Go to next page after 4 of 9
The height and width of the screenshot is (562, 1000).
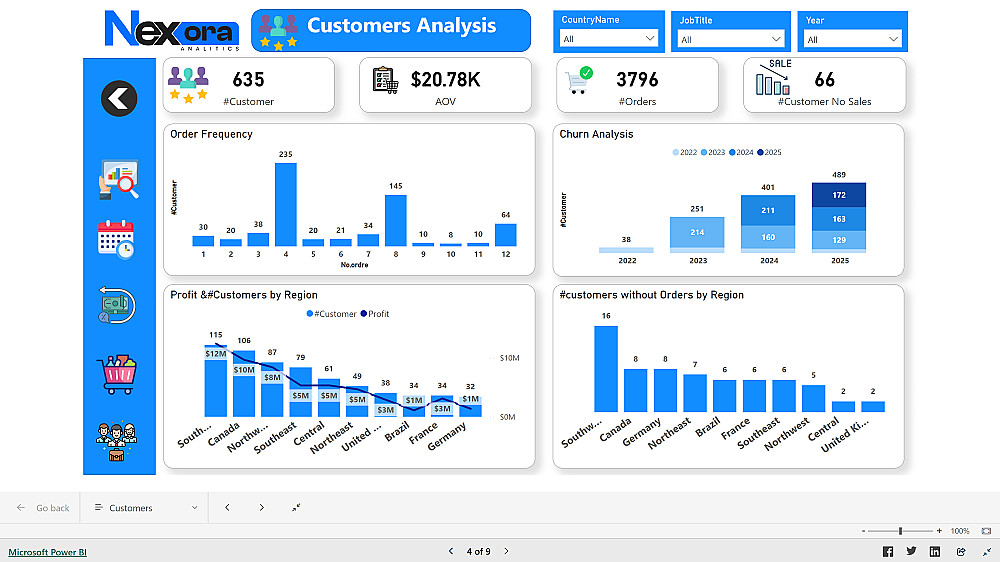506,551
